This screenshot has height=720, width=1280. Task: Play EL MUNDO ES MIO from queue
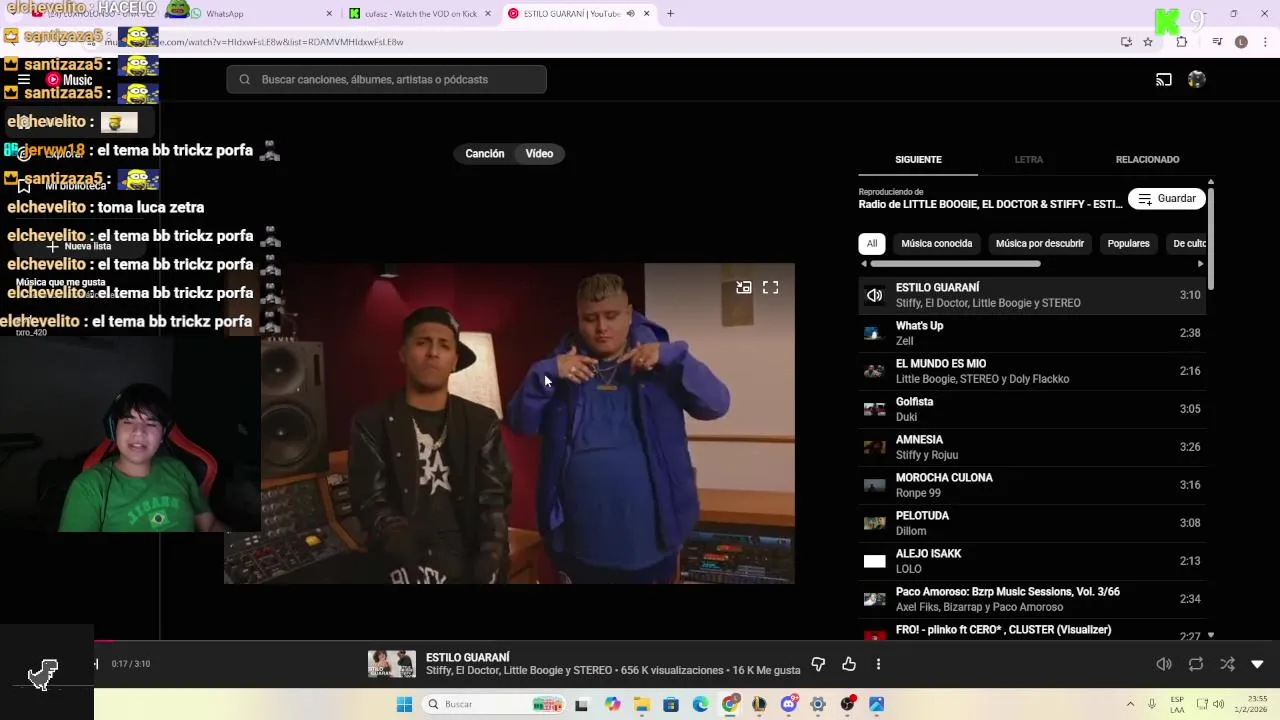(x=1032, y=371)
